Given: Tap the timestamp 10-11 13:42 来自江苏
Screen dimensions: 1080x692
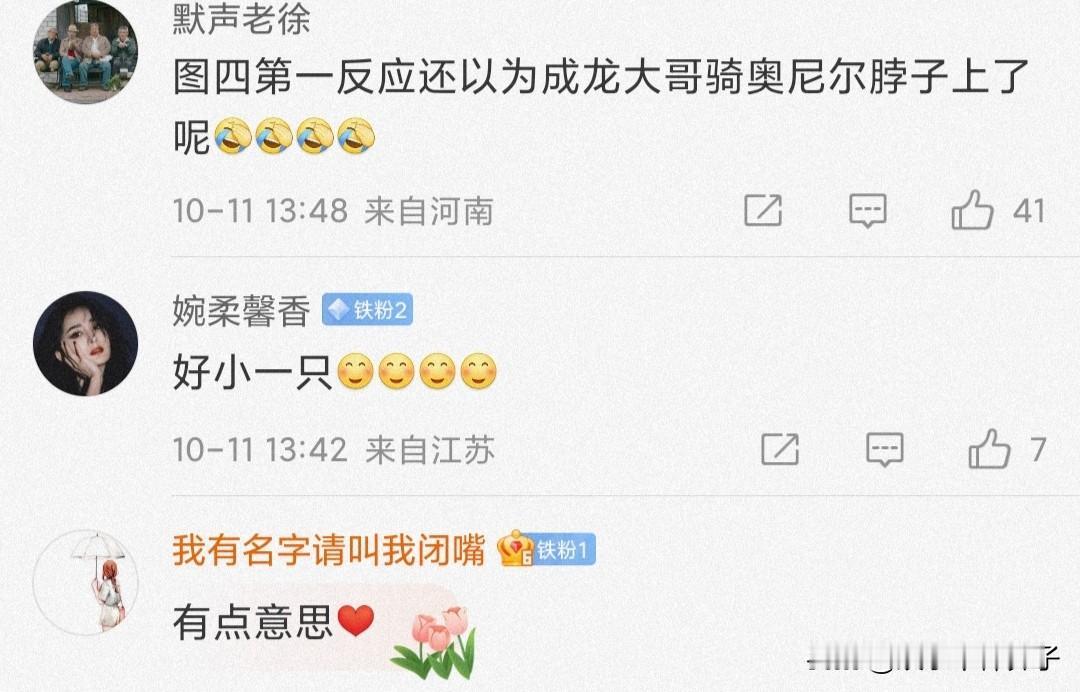Looking at the screenshot, I should (x=333, y=450).
